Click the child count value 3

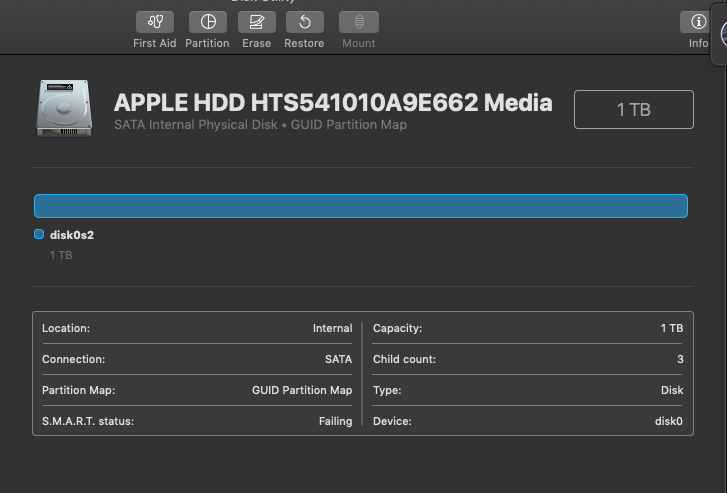680,359
